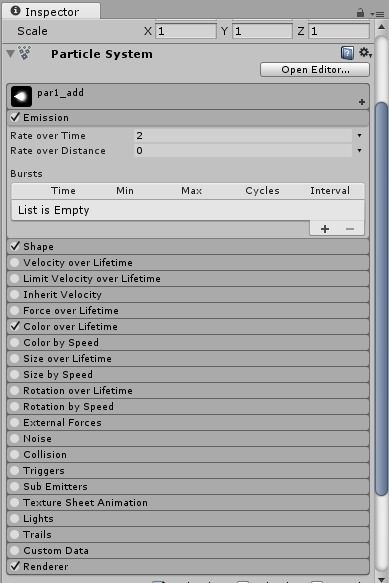Open the Inspector panel options menu icon
Screen dimensions: 389x583
(x=377, y=14)
